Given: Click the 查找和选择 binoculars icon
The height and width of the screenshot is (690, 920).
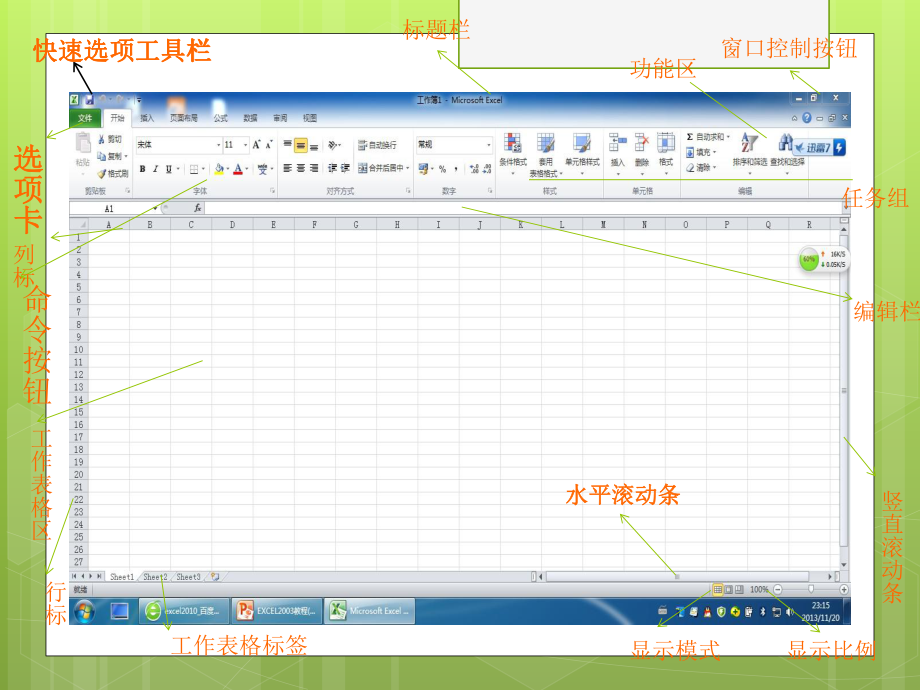Looking at the screenshot, I should click(787, 143).
